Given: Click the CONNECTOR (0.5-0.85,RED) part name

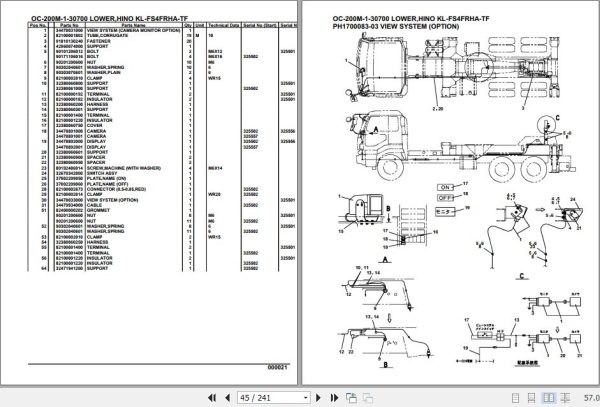Looking at the screenshot, I should click(116, 189).
